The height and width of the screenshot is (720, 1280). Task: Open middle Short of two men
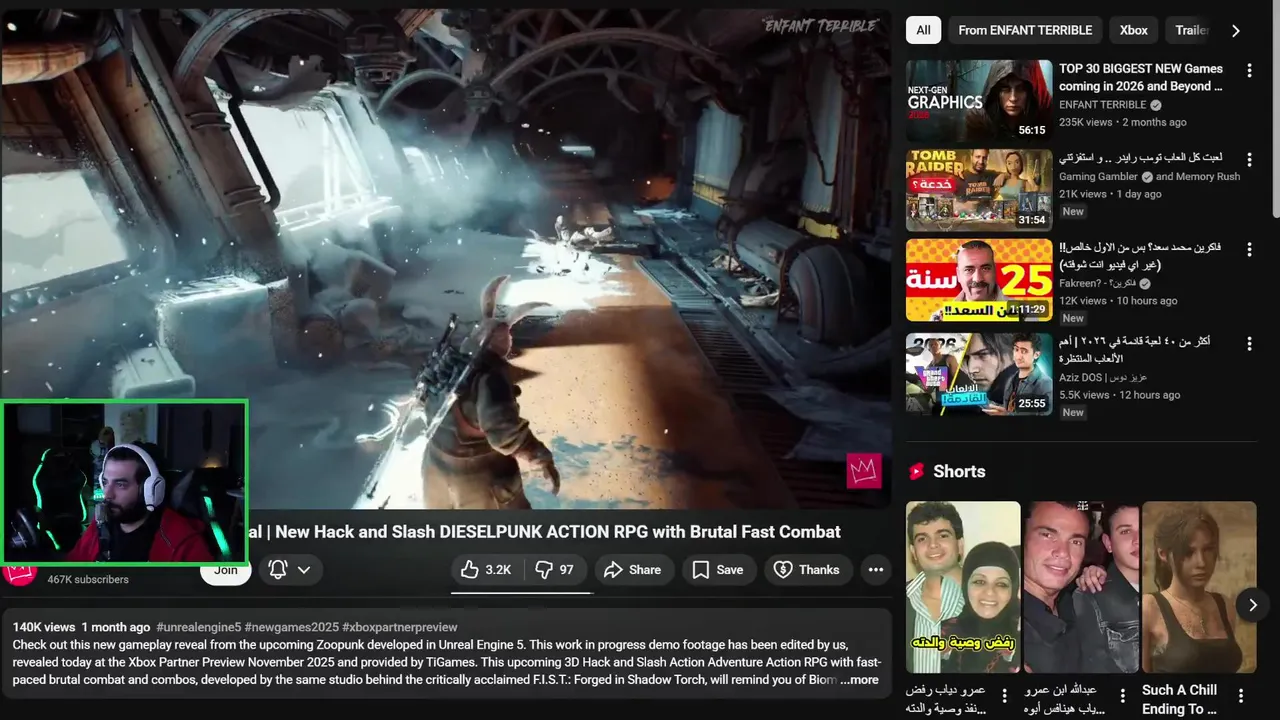[x=1081, y=587]
